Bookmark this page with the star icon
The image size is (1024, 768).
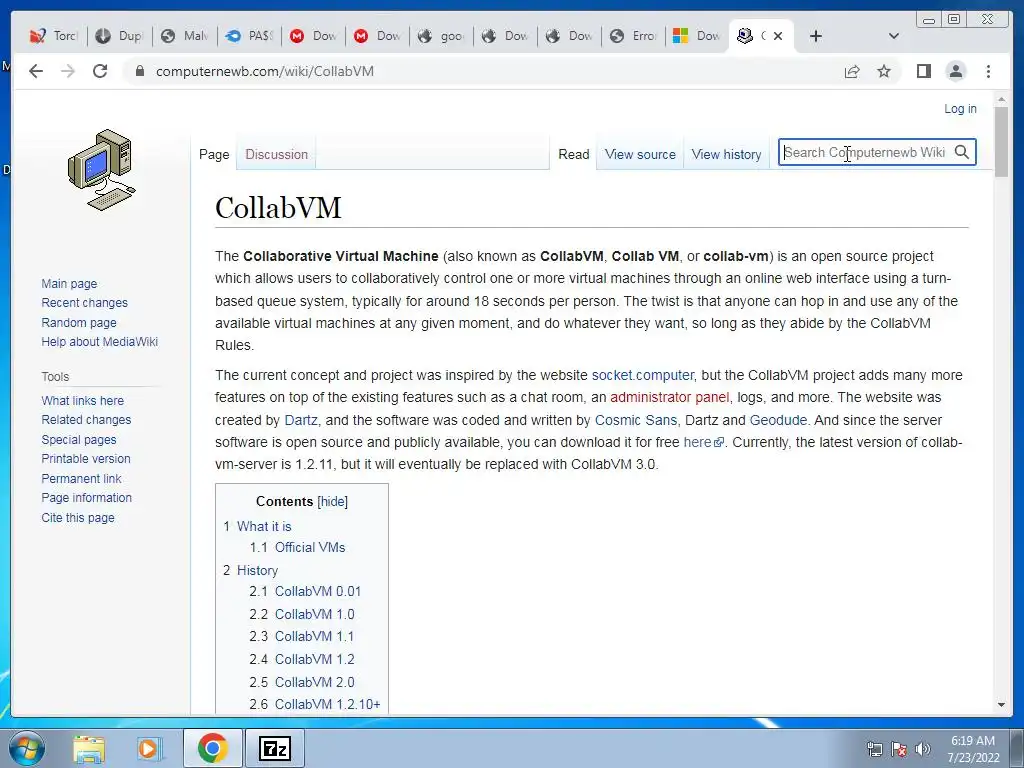tap(884, 71)
